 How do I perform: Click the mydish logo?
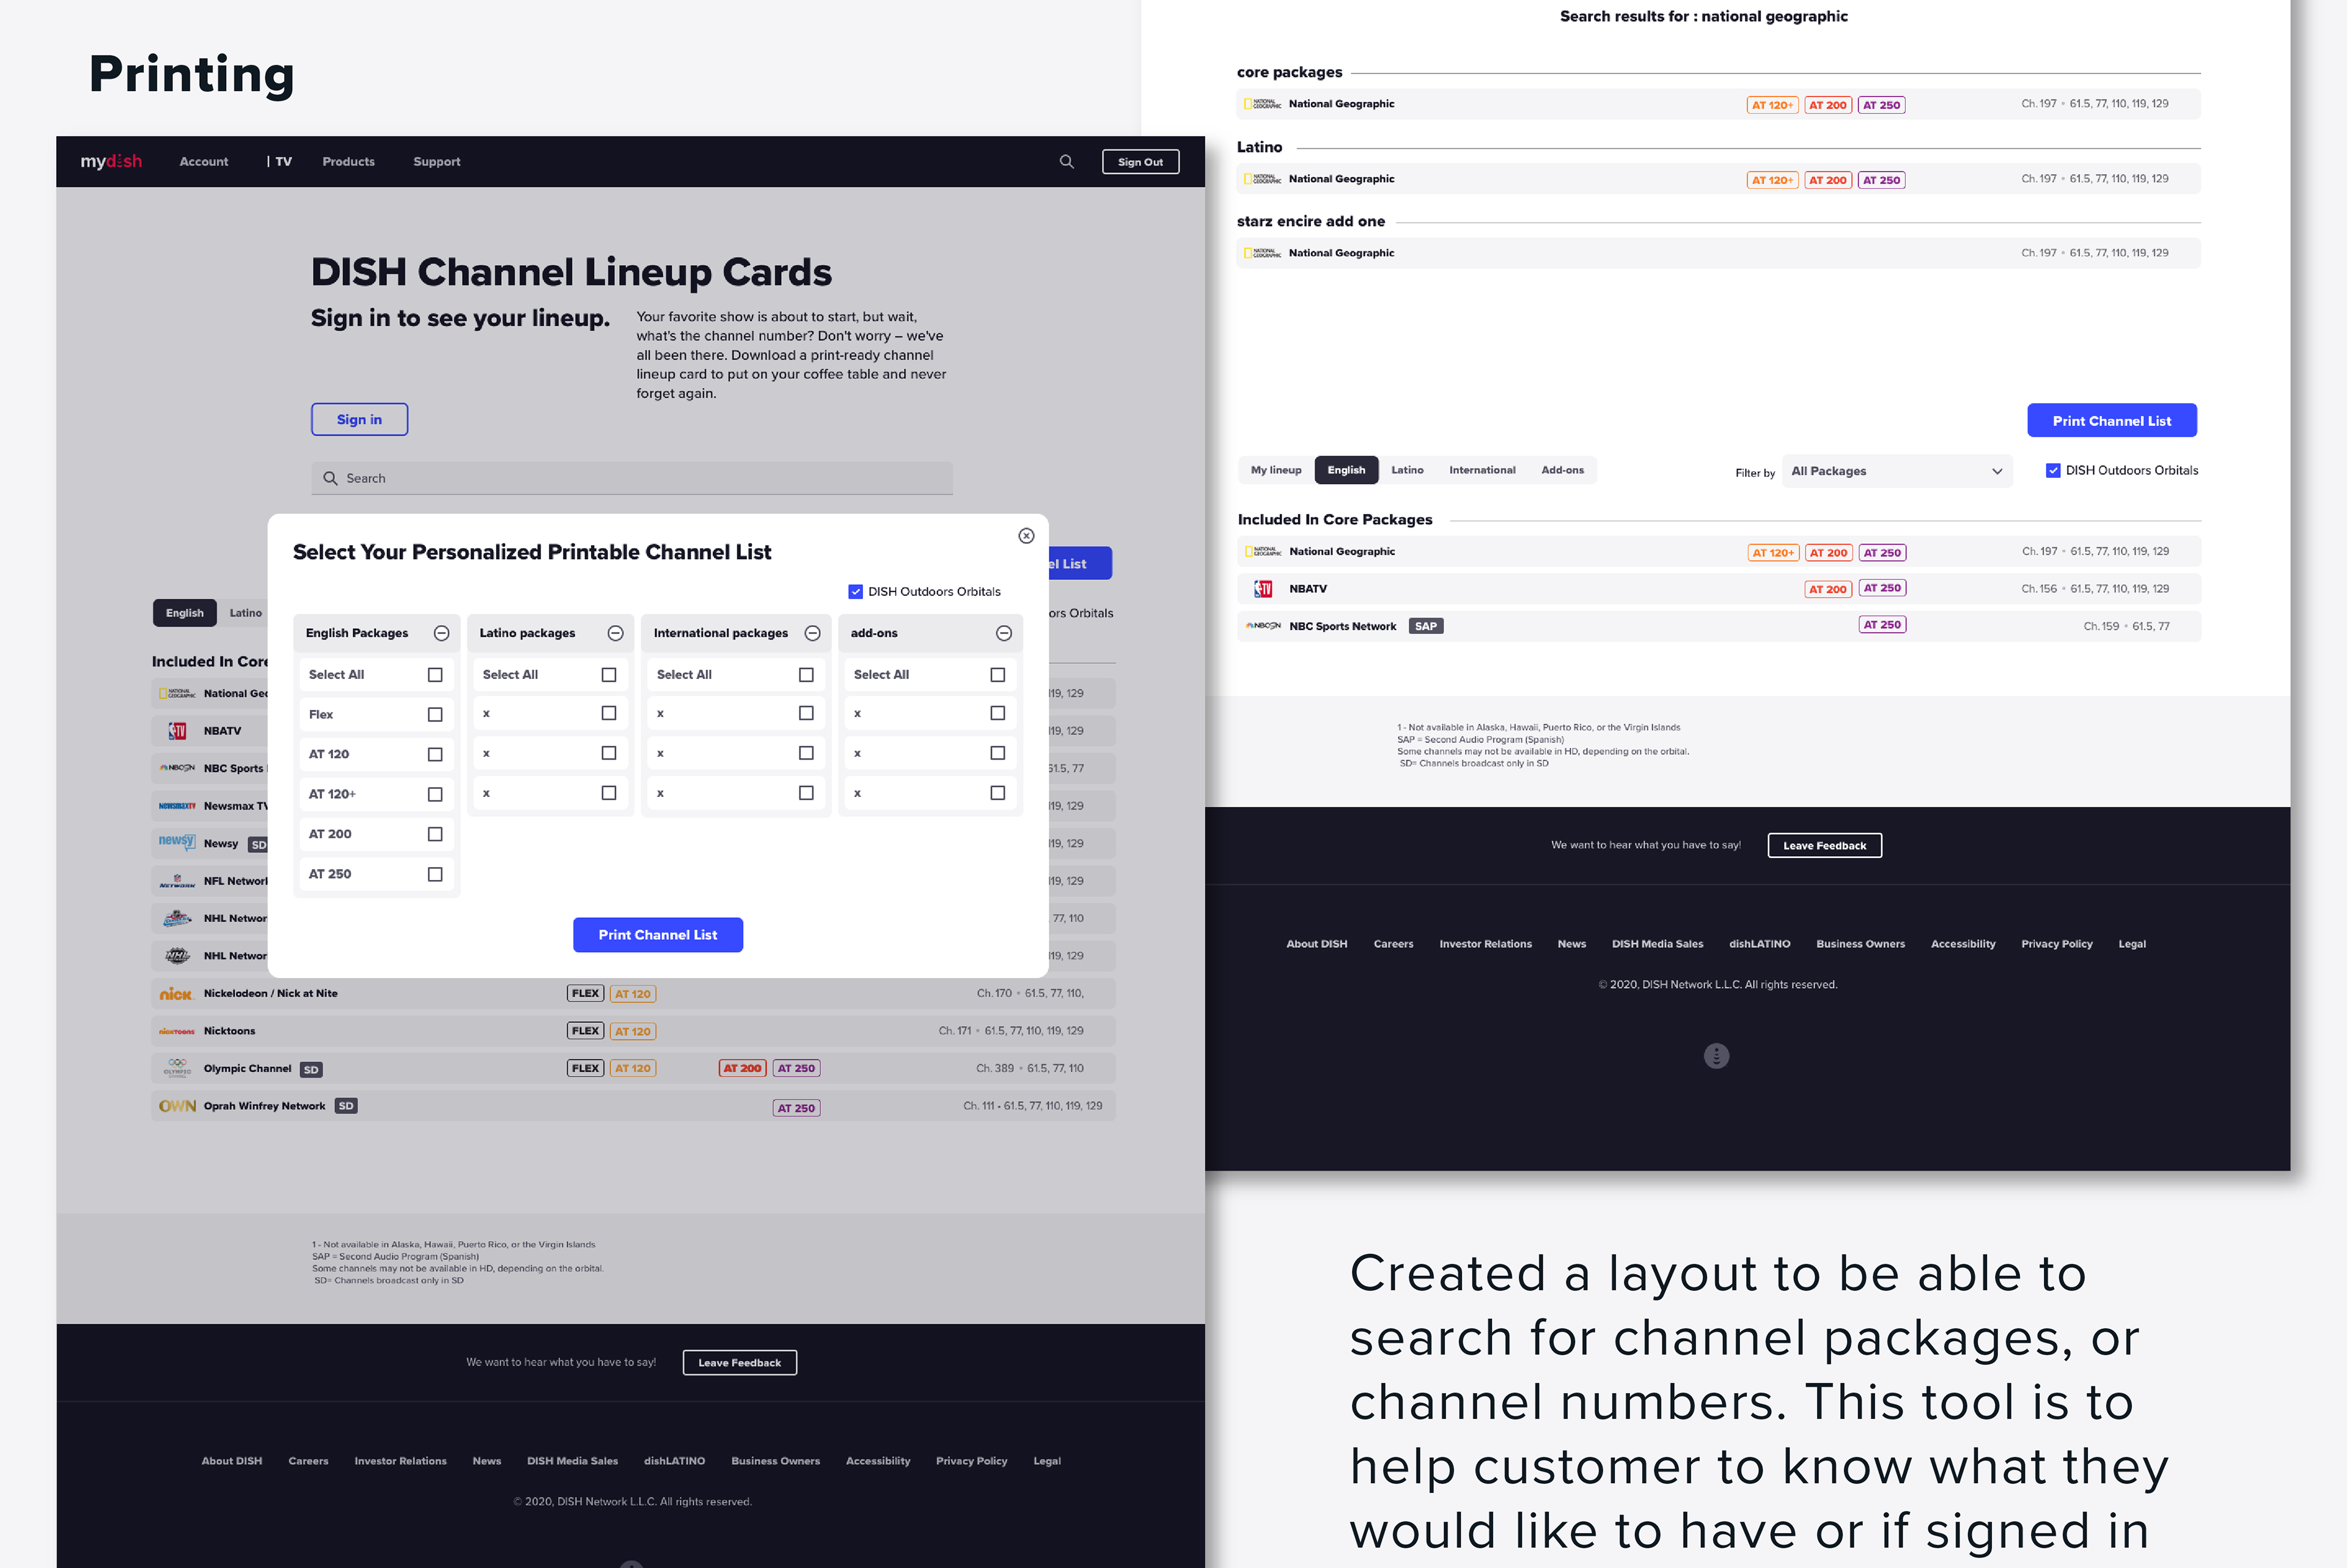[111, 162]
